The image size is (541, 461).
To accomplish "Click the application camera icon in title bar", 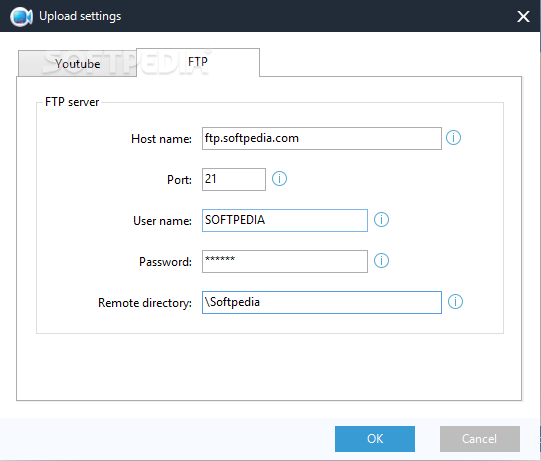I will coord(21,16).
